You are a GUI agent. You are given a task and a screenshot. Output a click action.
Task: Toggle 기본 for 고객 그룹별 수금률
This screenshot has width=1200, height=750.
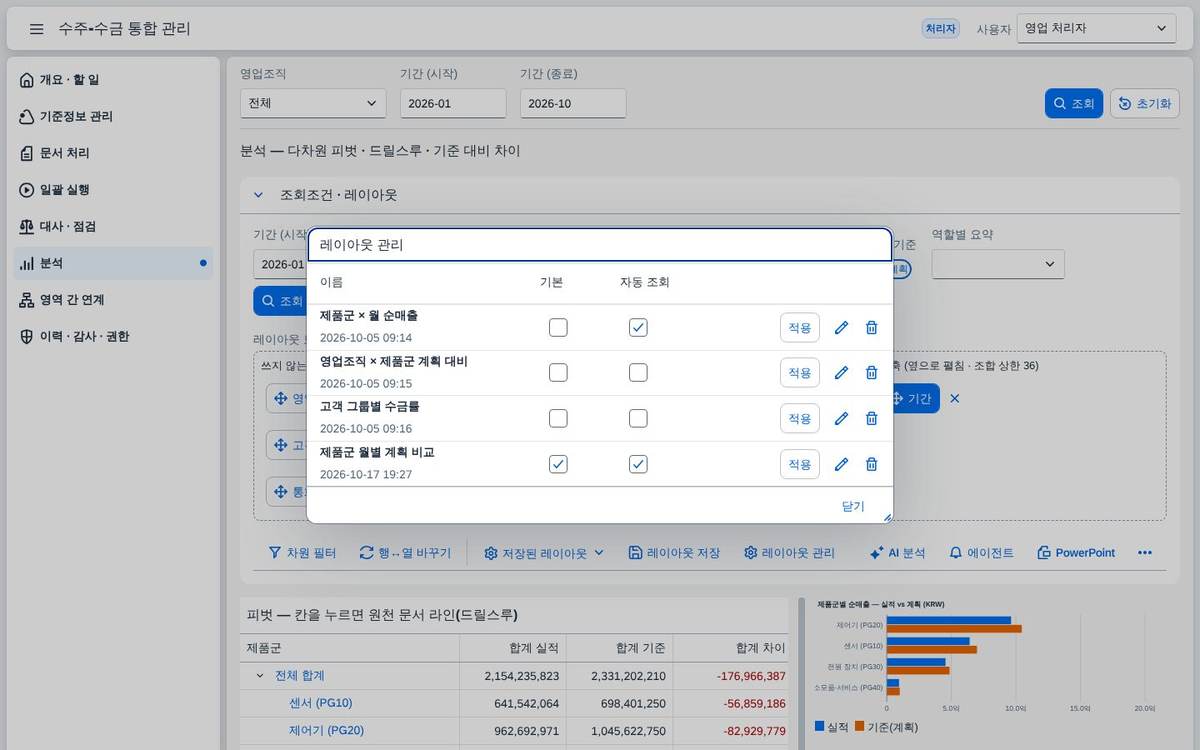point(558,418)
